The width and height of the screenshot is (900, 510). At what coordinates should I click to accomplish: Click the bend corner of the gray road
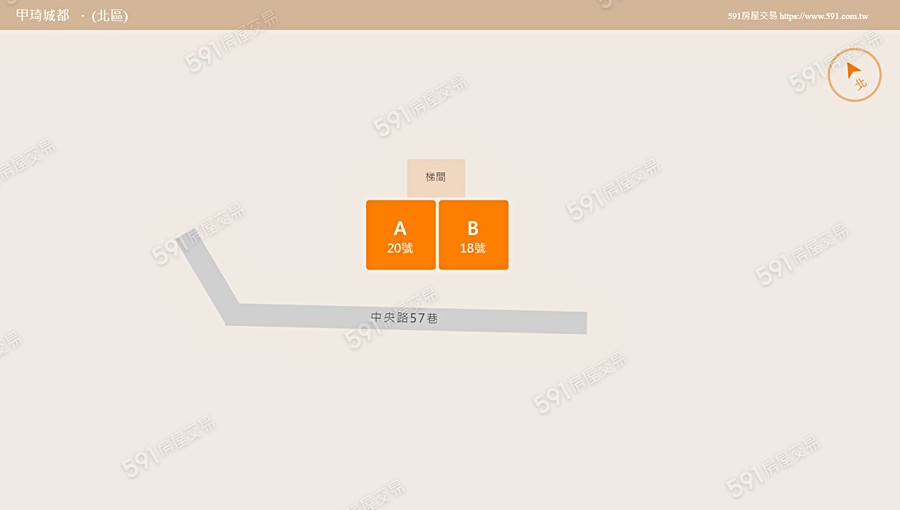[232, 314]
